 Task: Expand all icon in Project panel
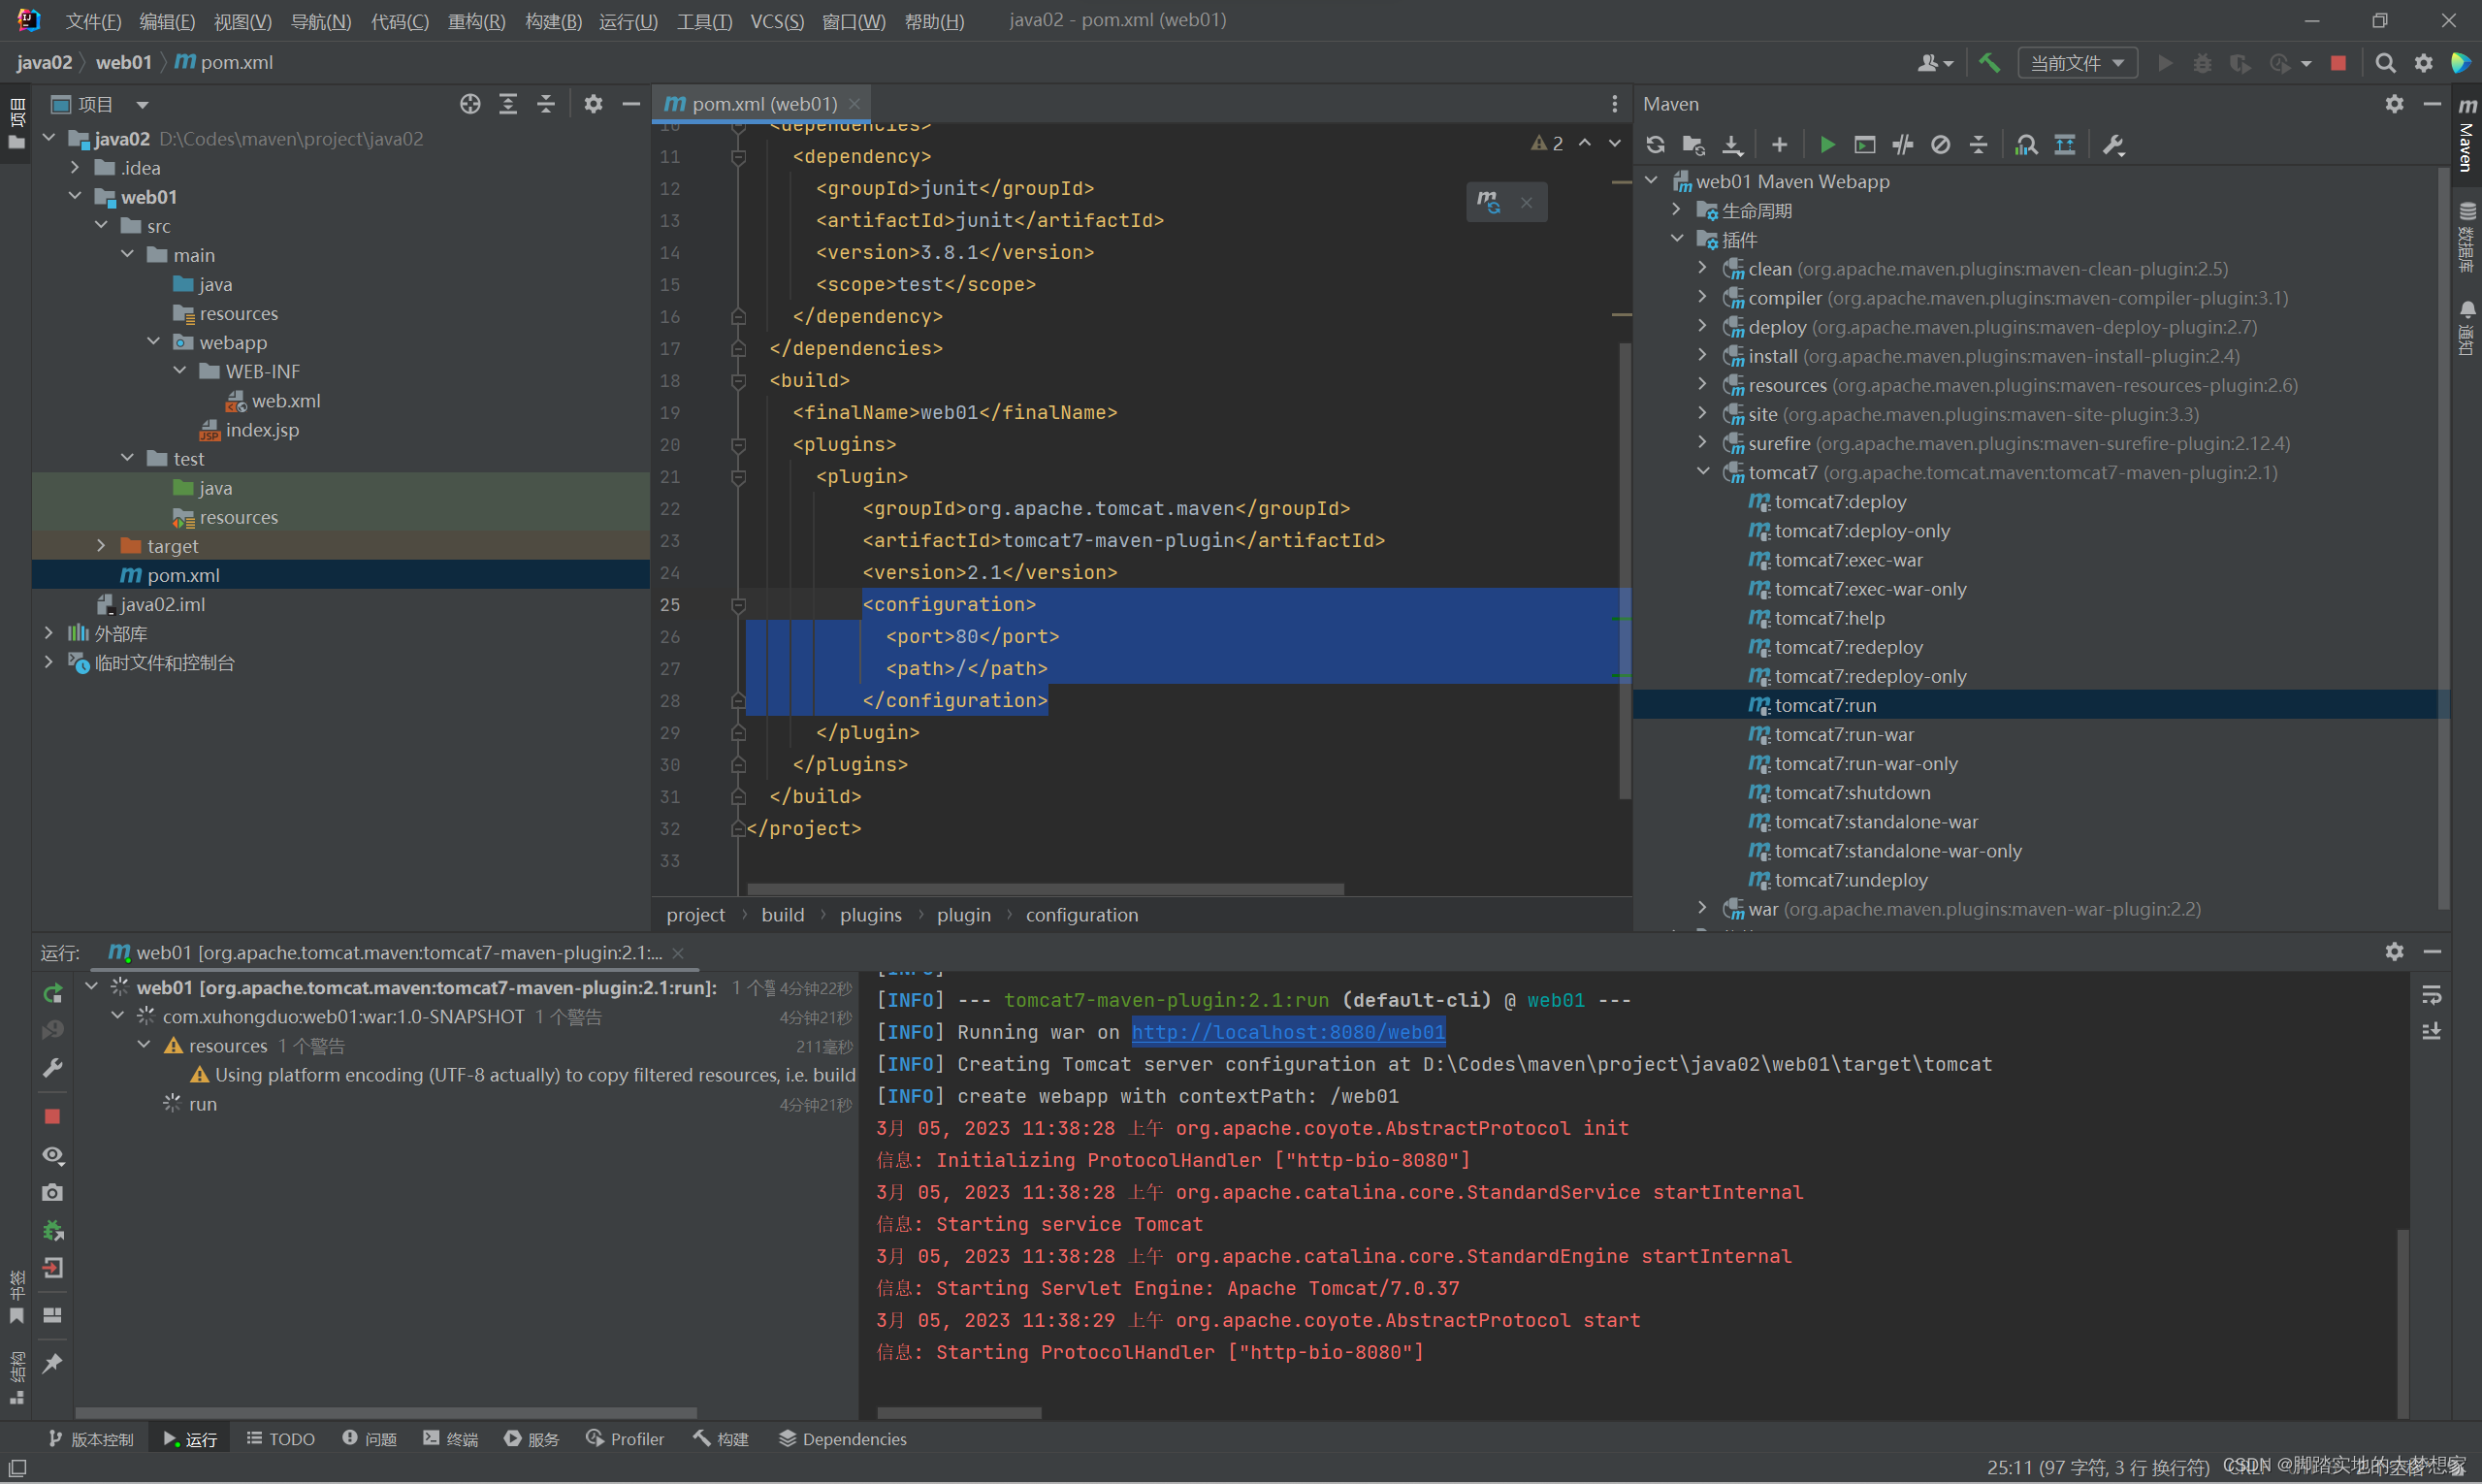pos(508,104)
